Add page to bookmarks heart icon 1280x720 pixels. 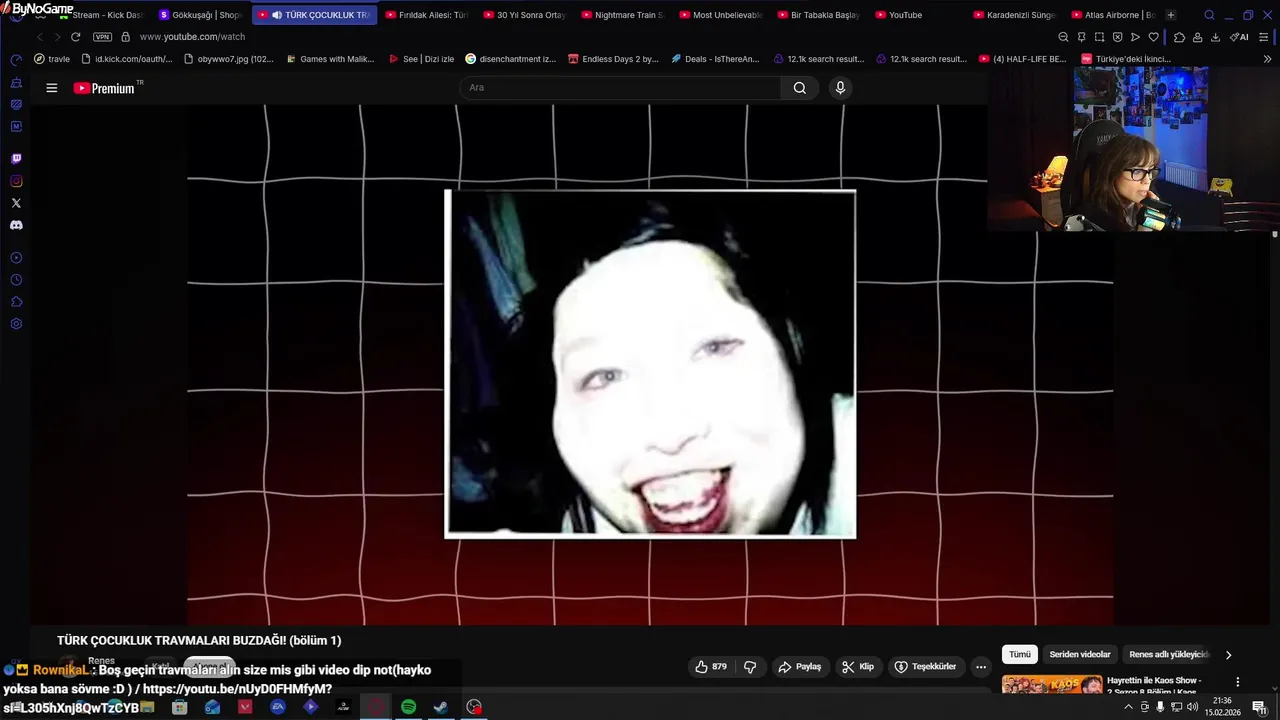tap(1153, 37)
